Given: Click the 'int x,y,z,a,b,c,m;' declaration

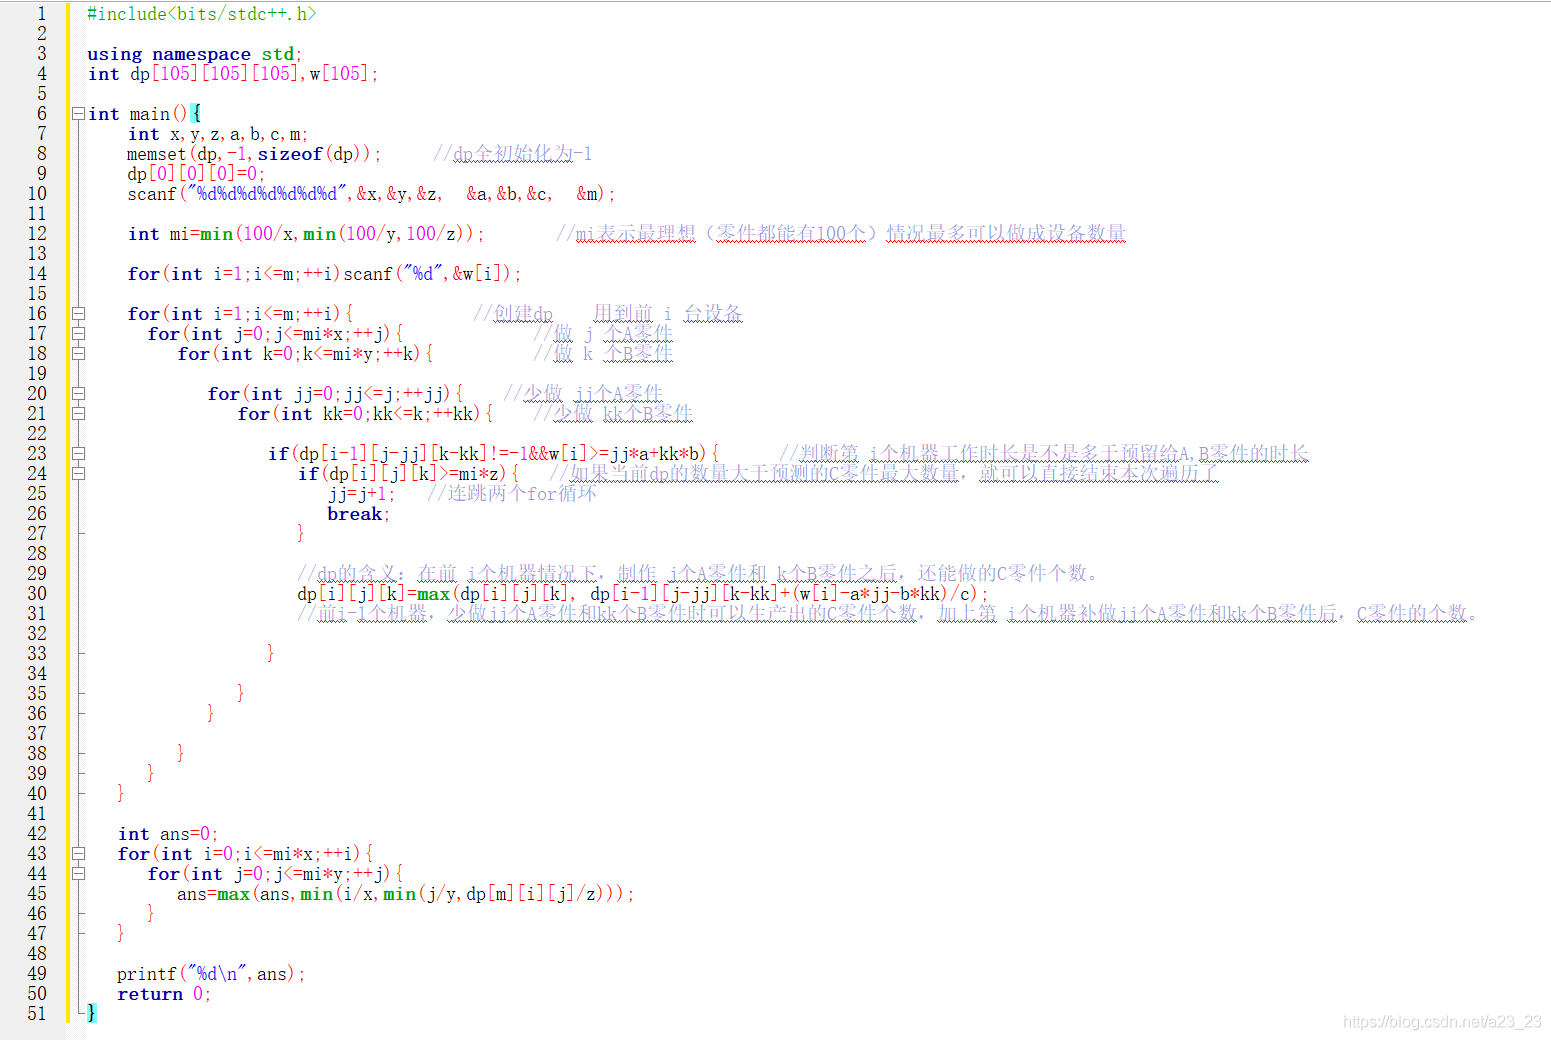Looking at the screenshot, I should pyautogui.click(x=218, y=134).
